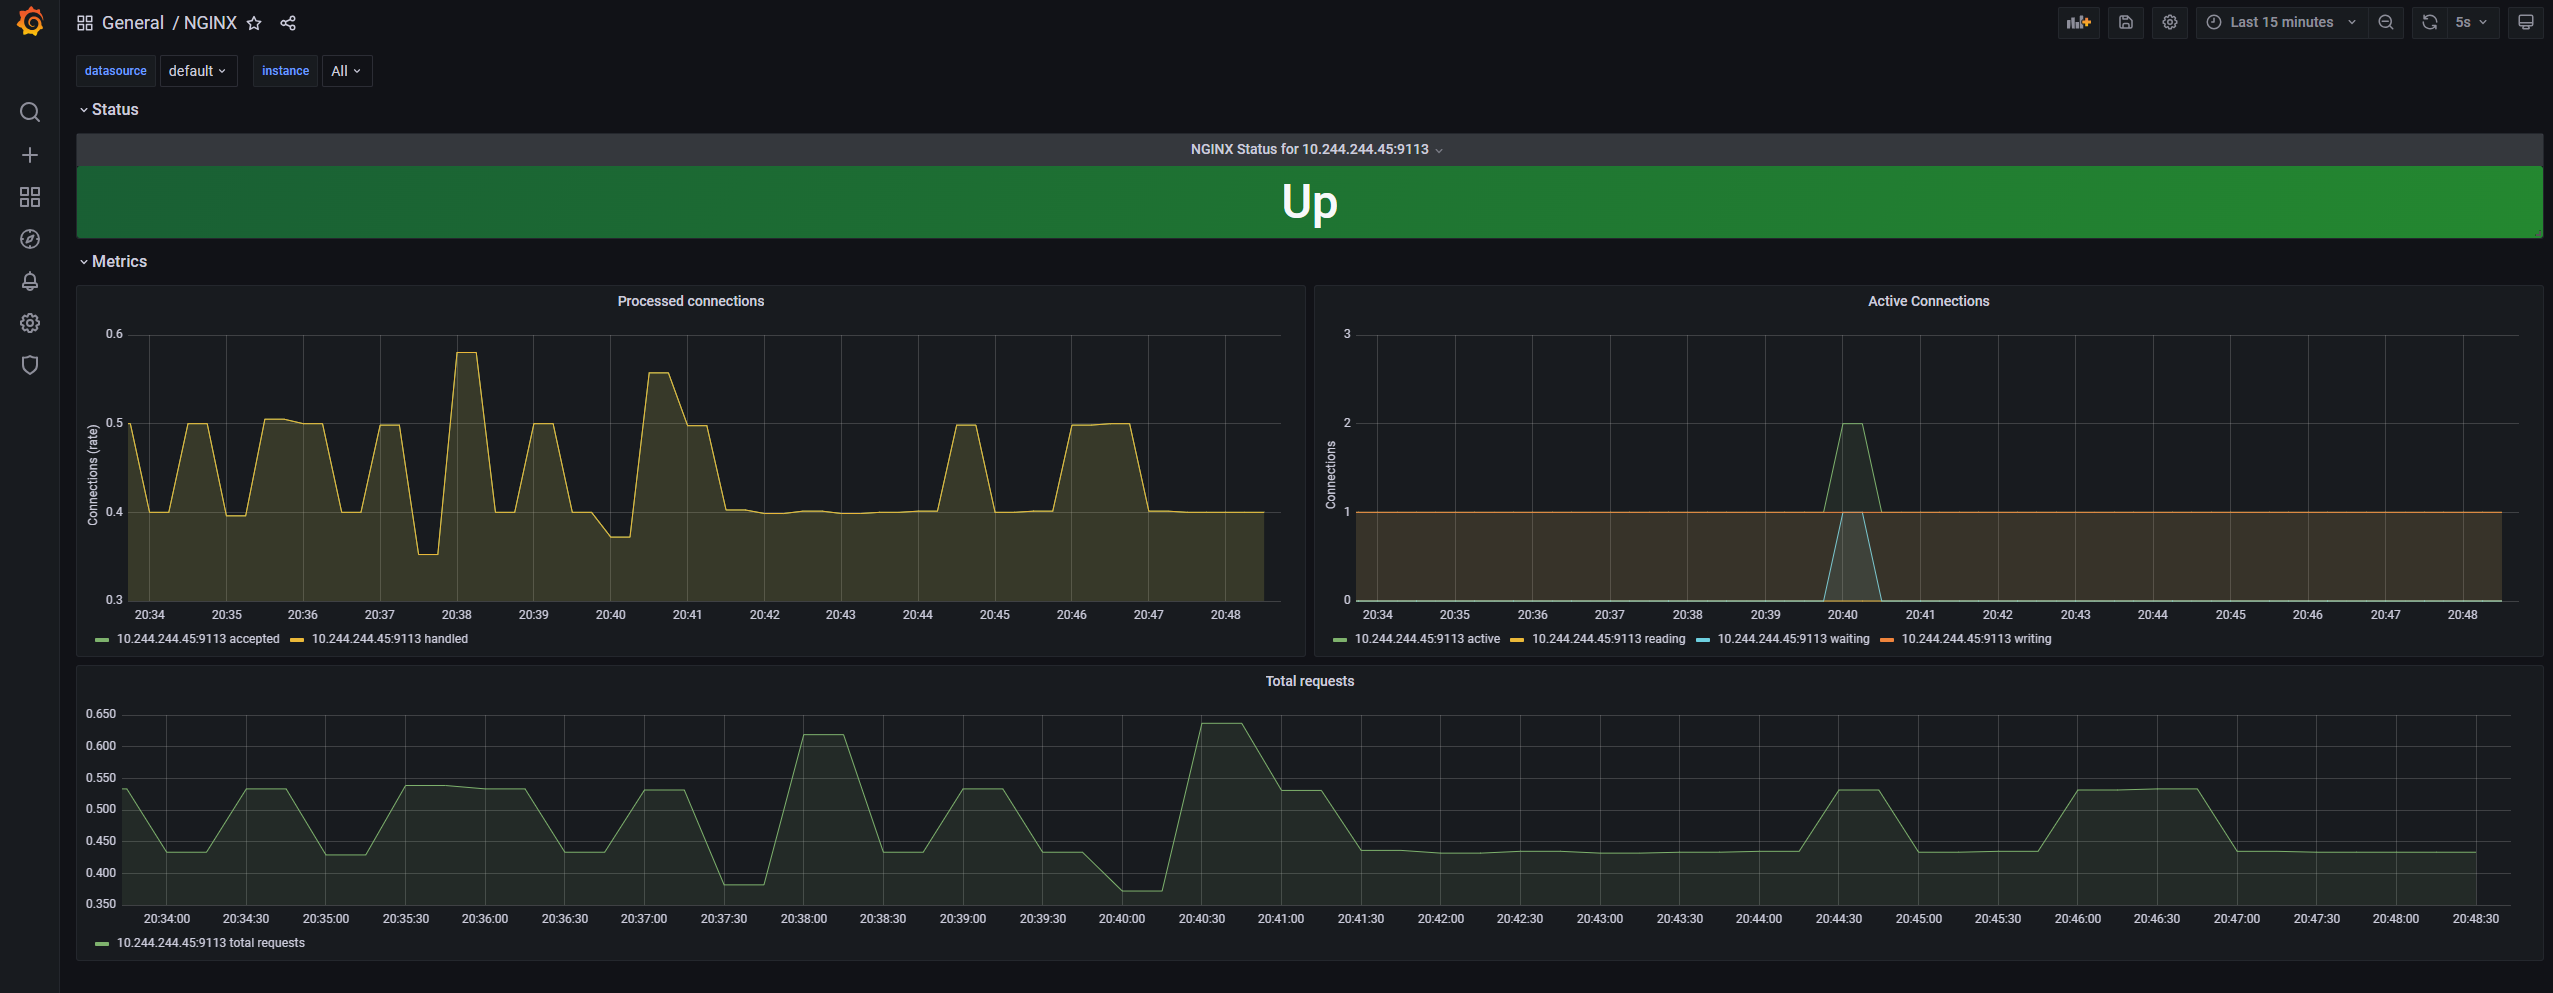Click the datasource variable label

[x=115, y=71]
